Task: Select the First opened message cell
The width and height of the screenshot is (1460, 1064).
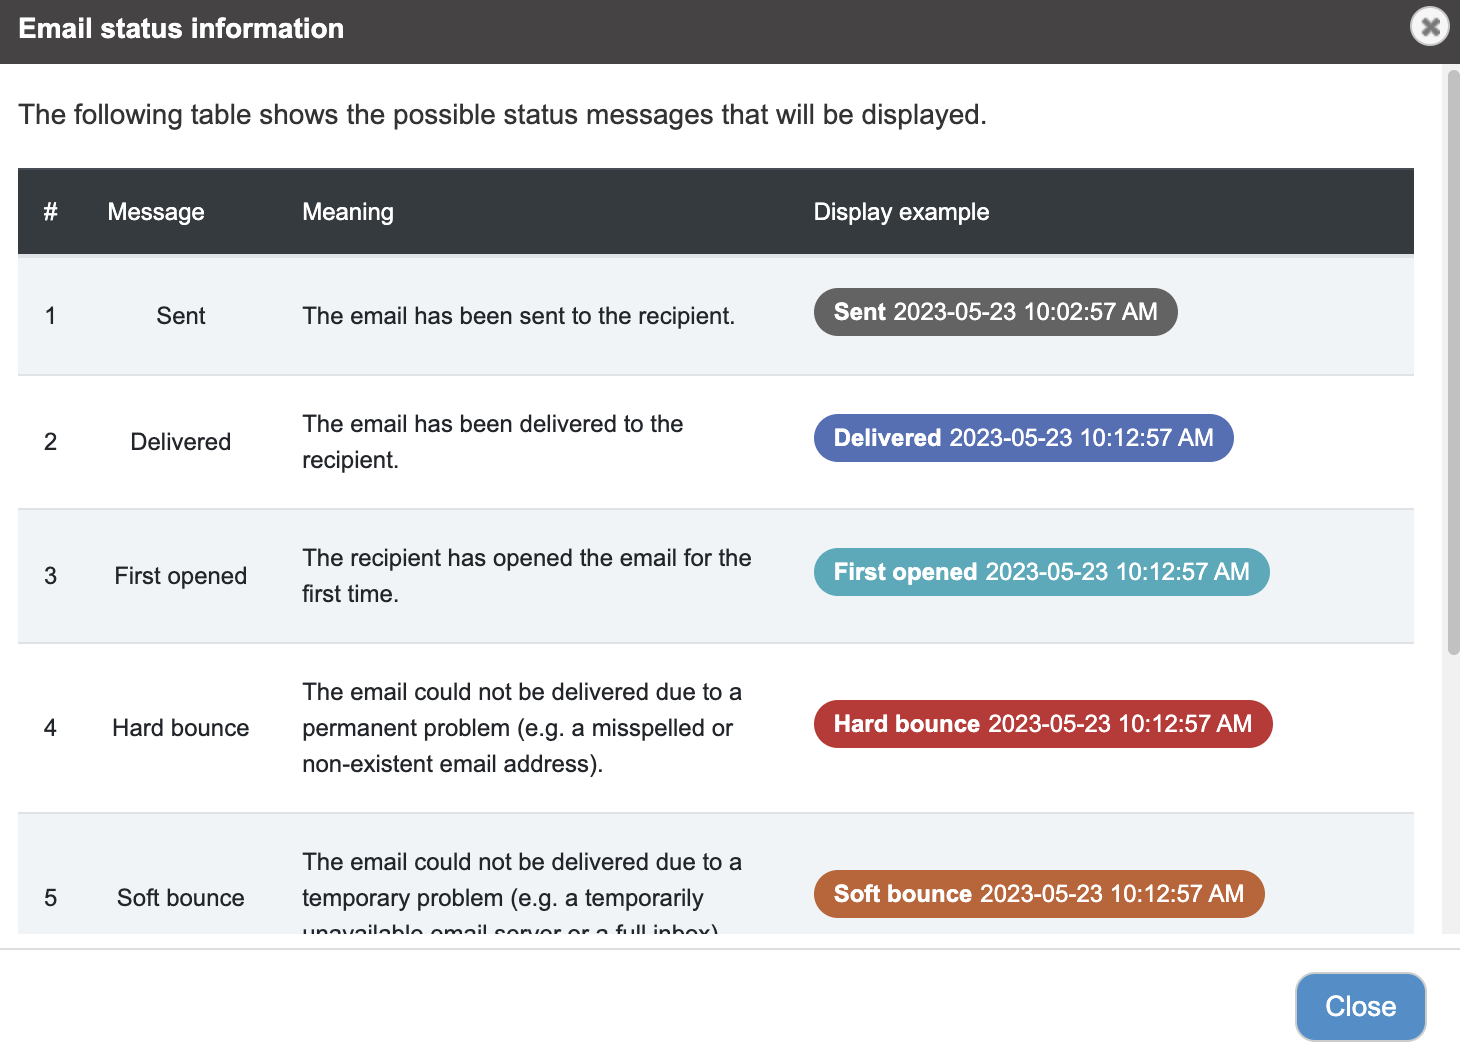Action: 181,576
